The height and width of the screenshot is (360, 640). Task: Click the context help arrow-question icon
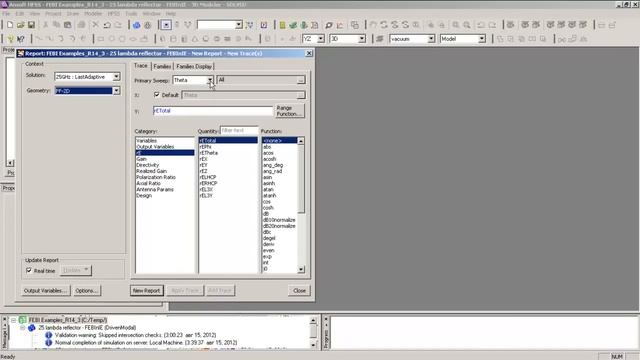click(x=21, y=39)
